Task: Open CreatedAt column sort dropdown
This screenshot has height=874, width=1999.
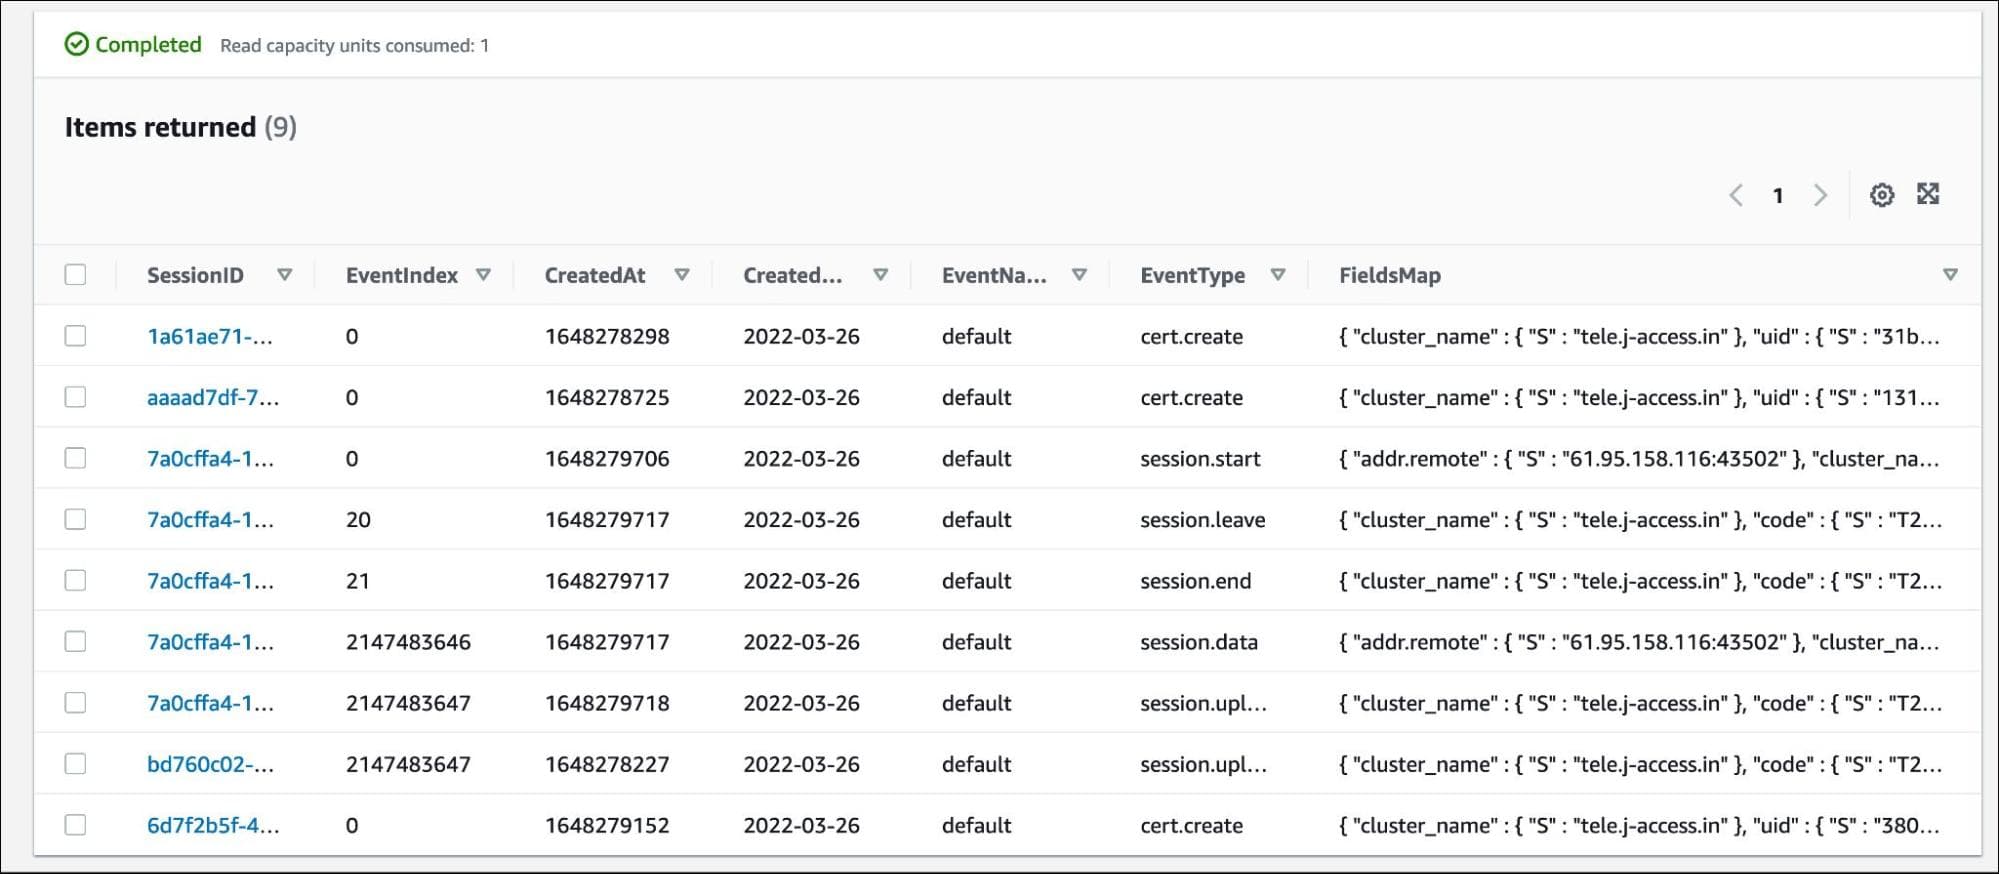Action: click(682, 275)
